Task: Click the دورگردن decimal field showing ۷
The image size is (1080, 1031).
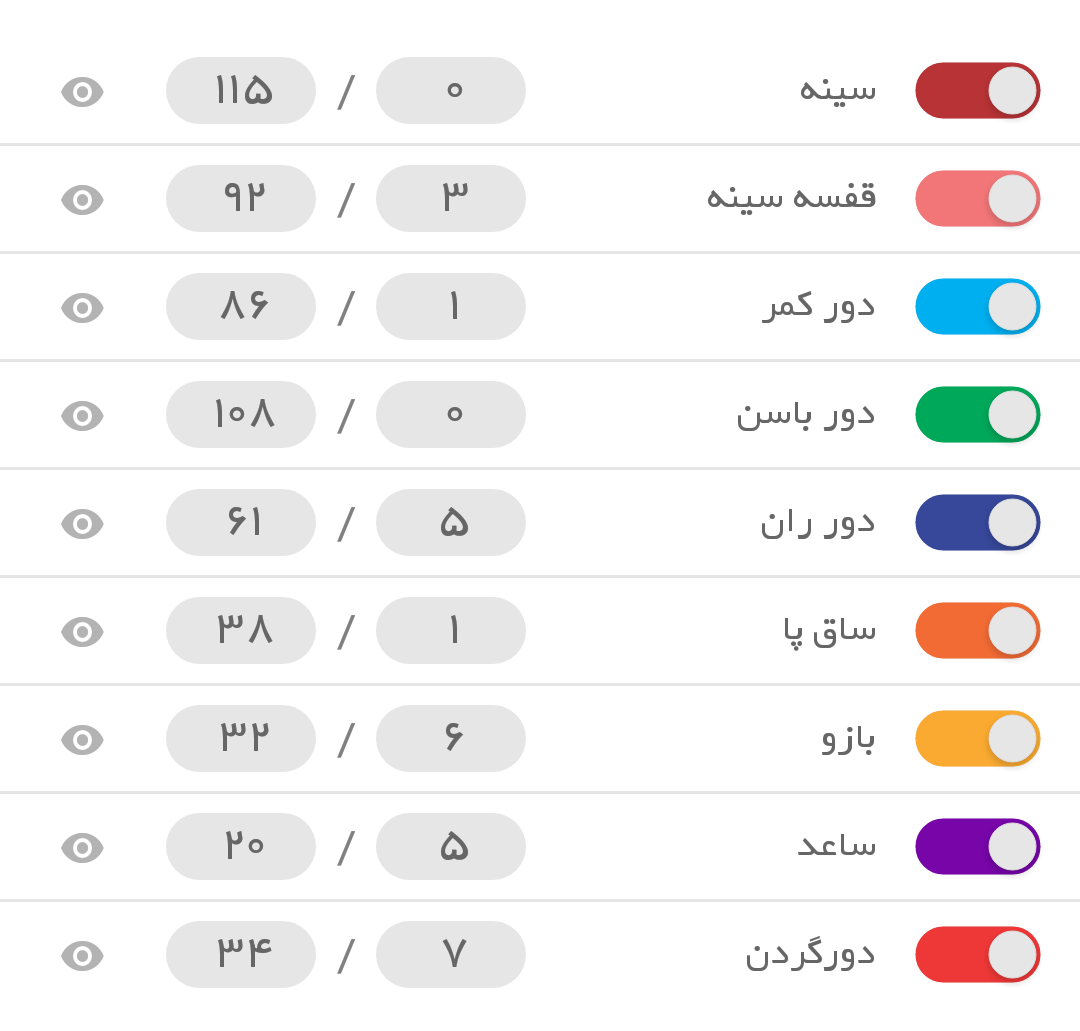Action: (x=451, y=955)
